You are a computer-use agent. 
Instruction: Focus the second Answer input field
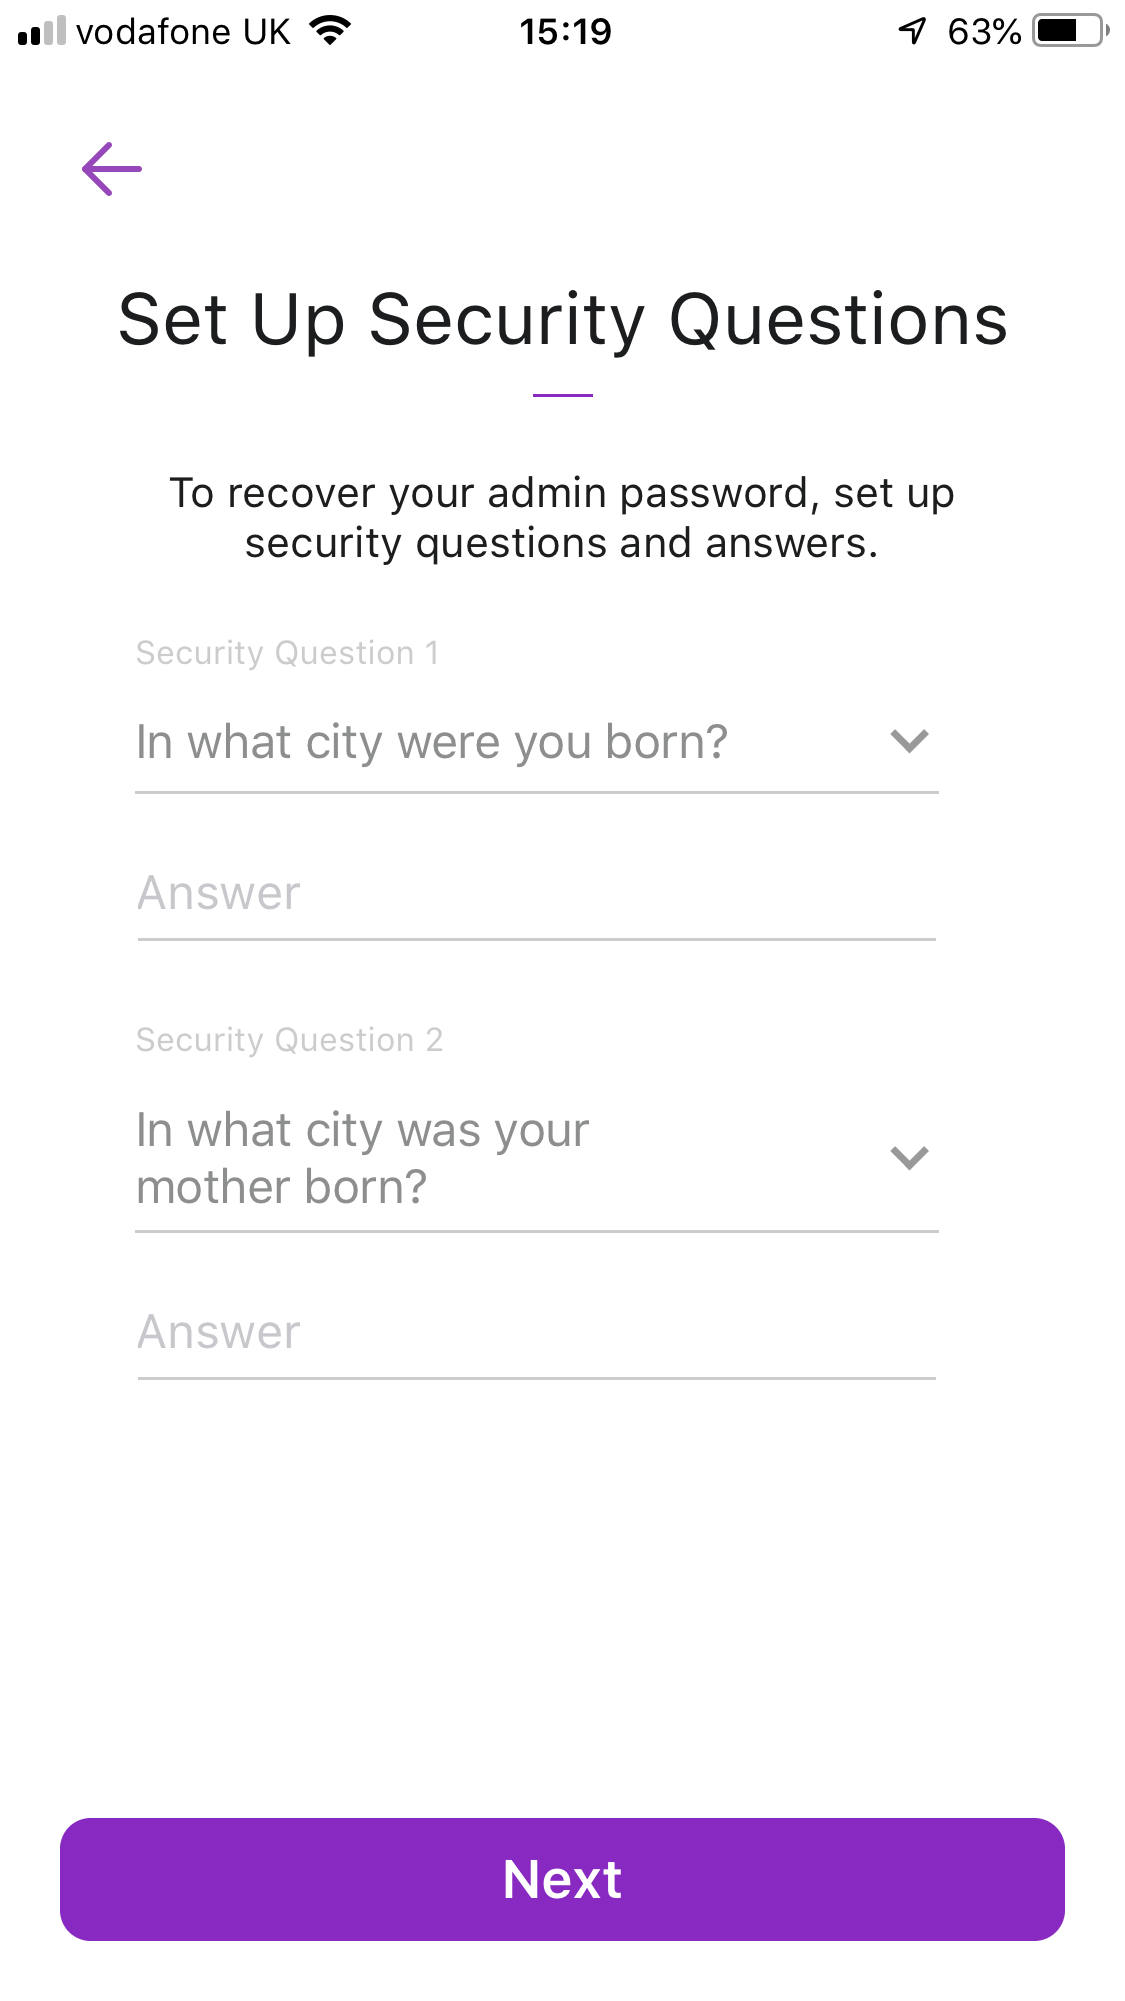[536, 1332]
